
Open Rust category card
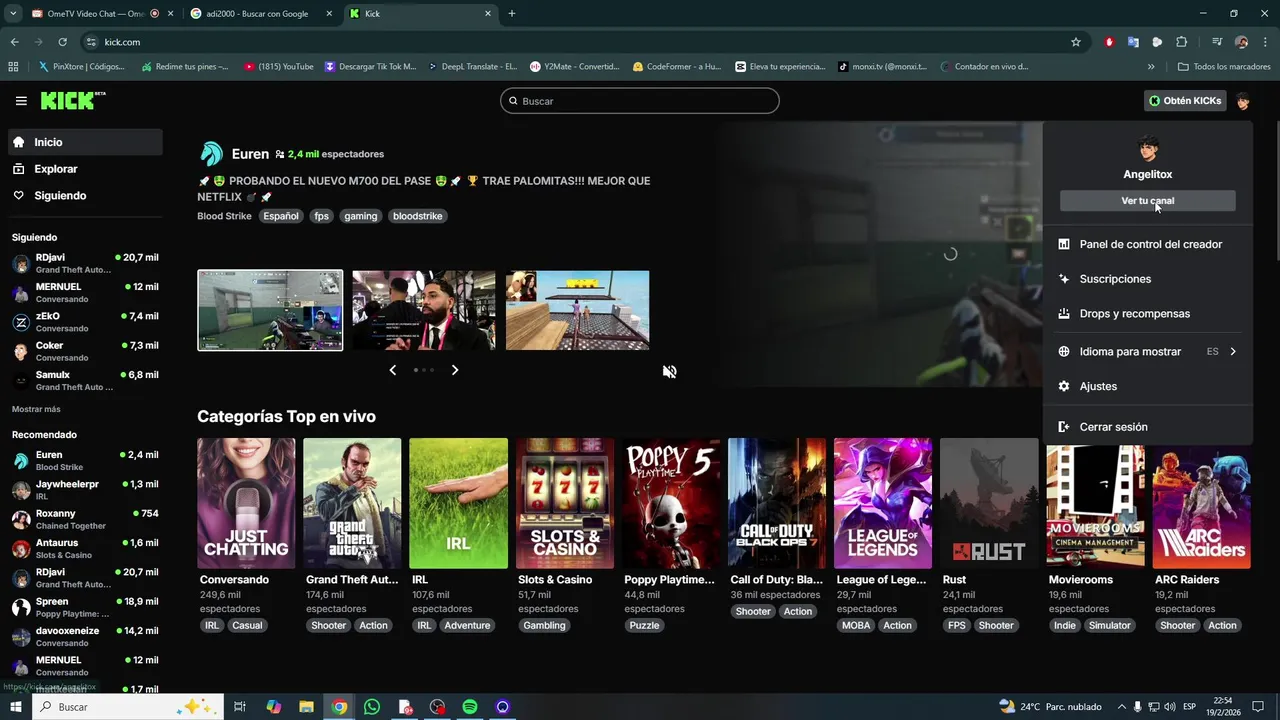pyautogui.click(x=989, y=503)
